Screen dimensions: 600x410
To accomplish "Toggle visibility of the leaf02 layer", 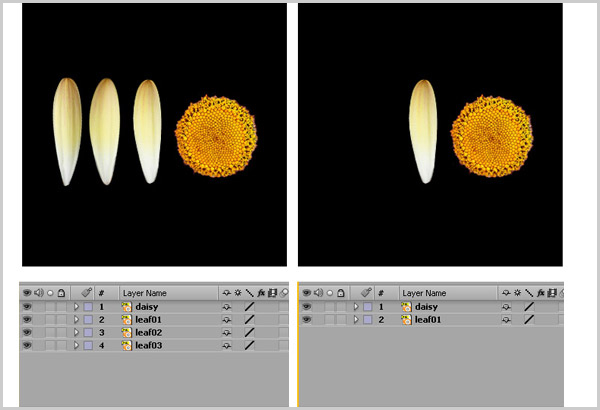I will (27, 332).
